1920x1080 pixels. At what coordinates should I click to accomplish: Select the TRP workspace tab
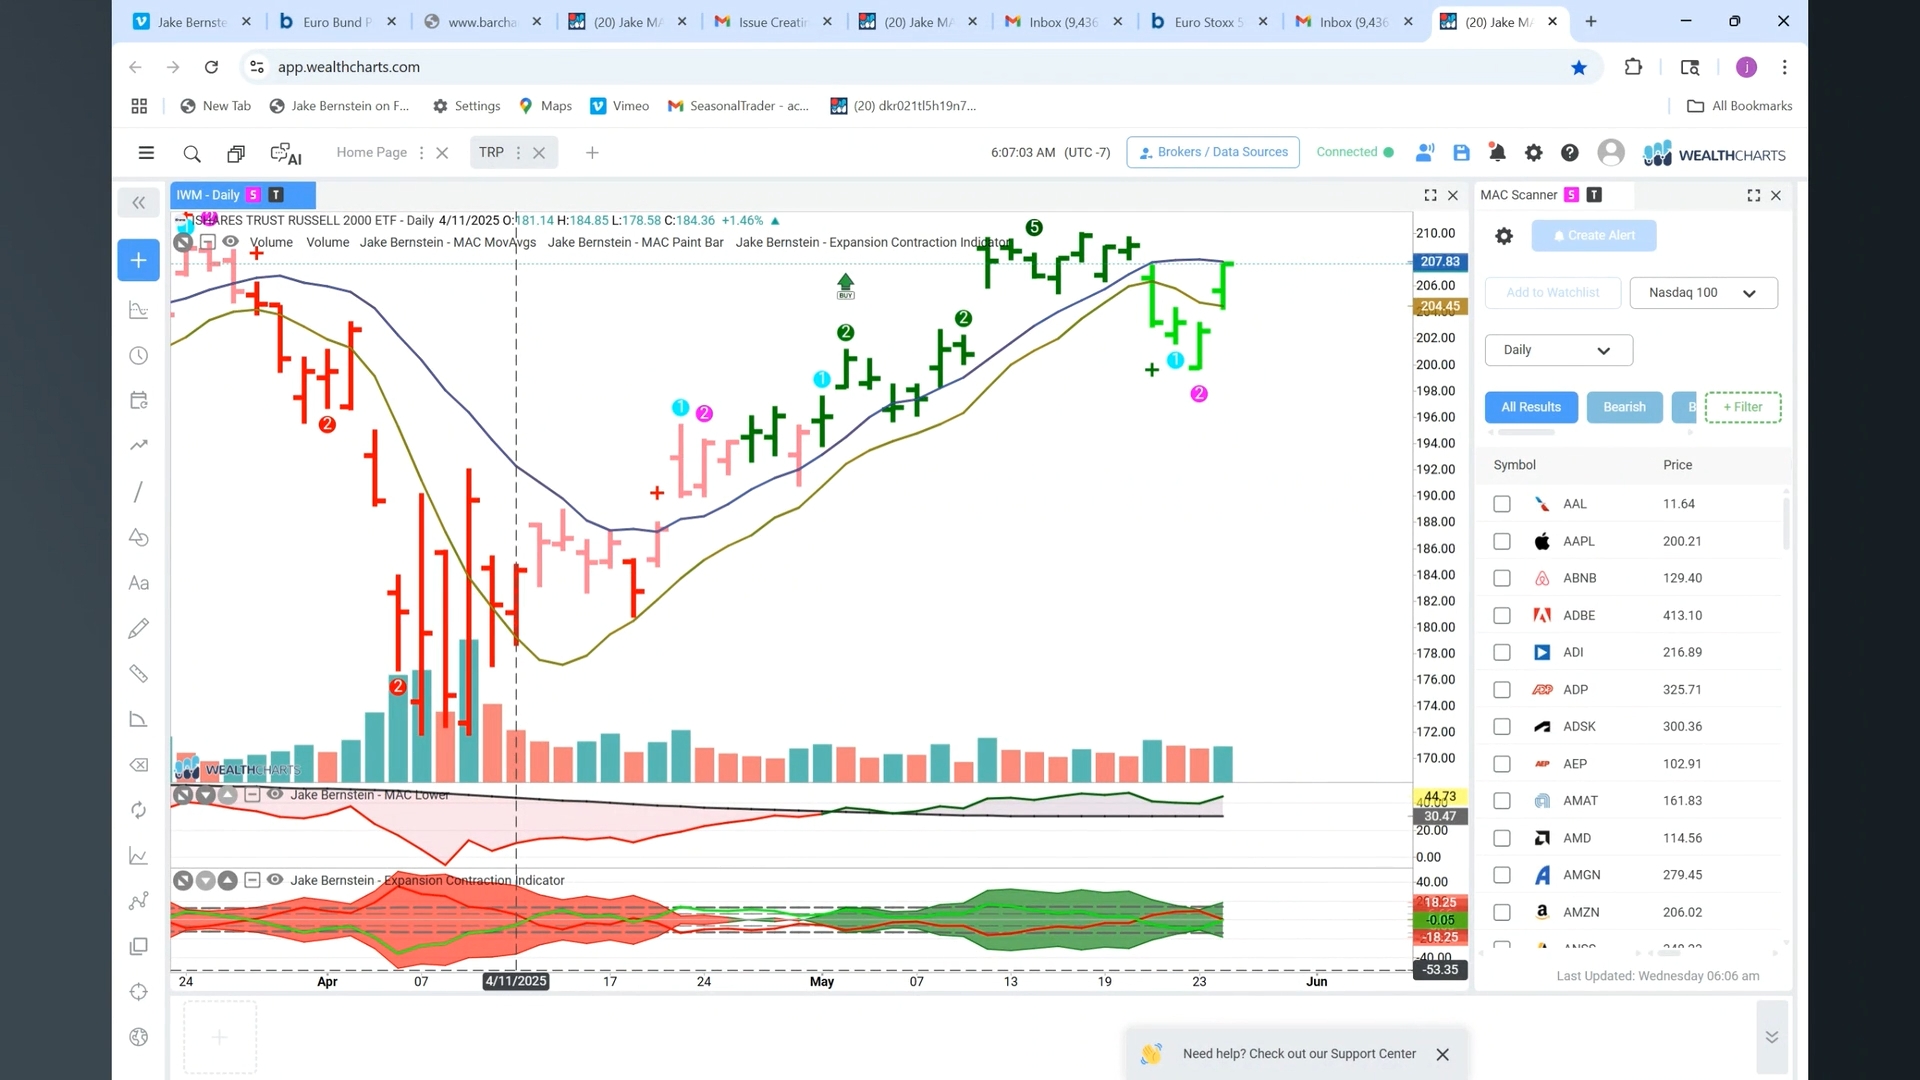490,152
